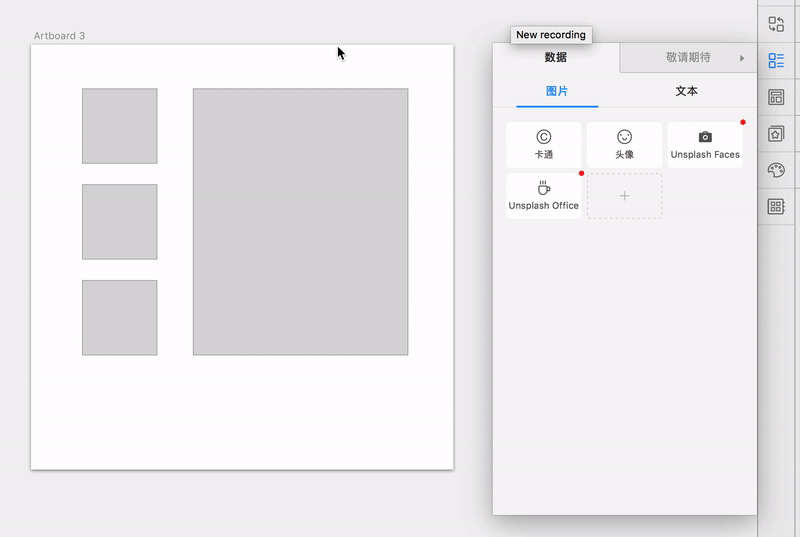The image size is (800, 537).
Task: Switch to the 数据 tab
Action: point(556,58)
